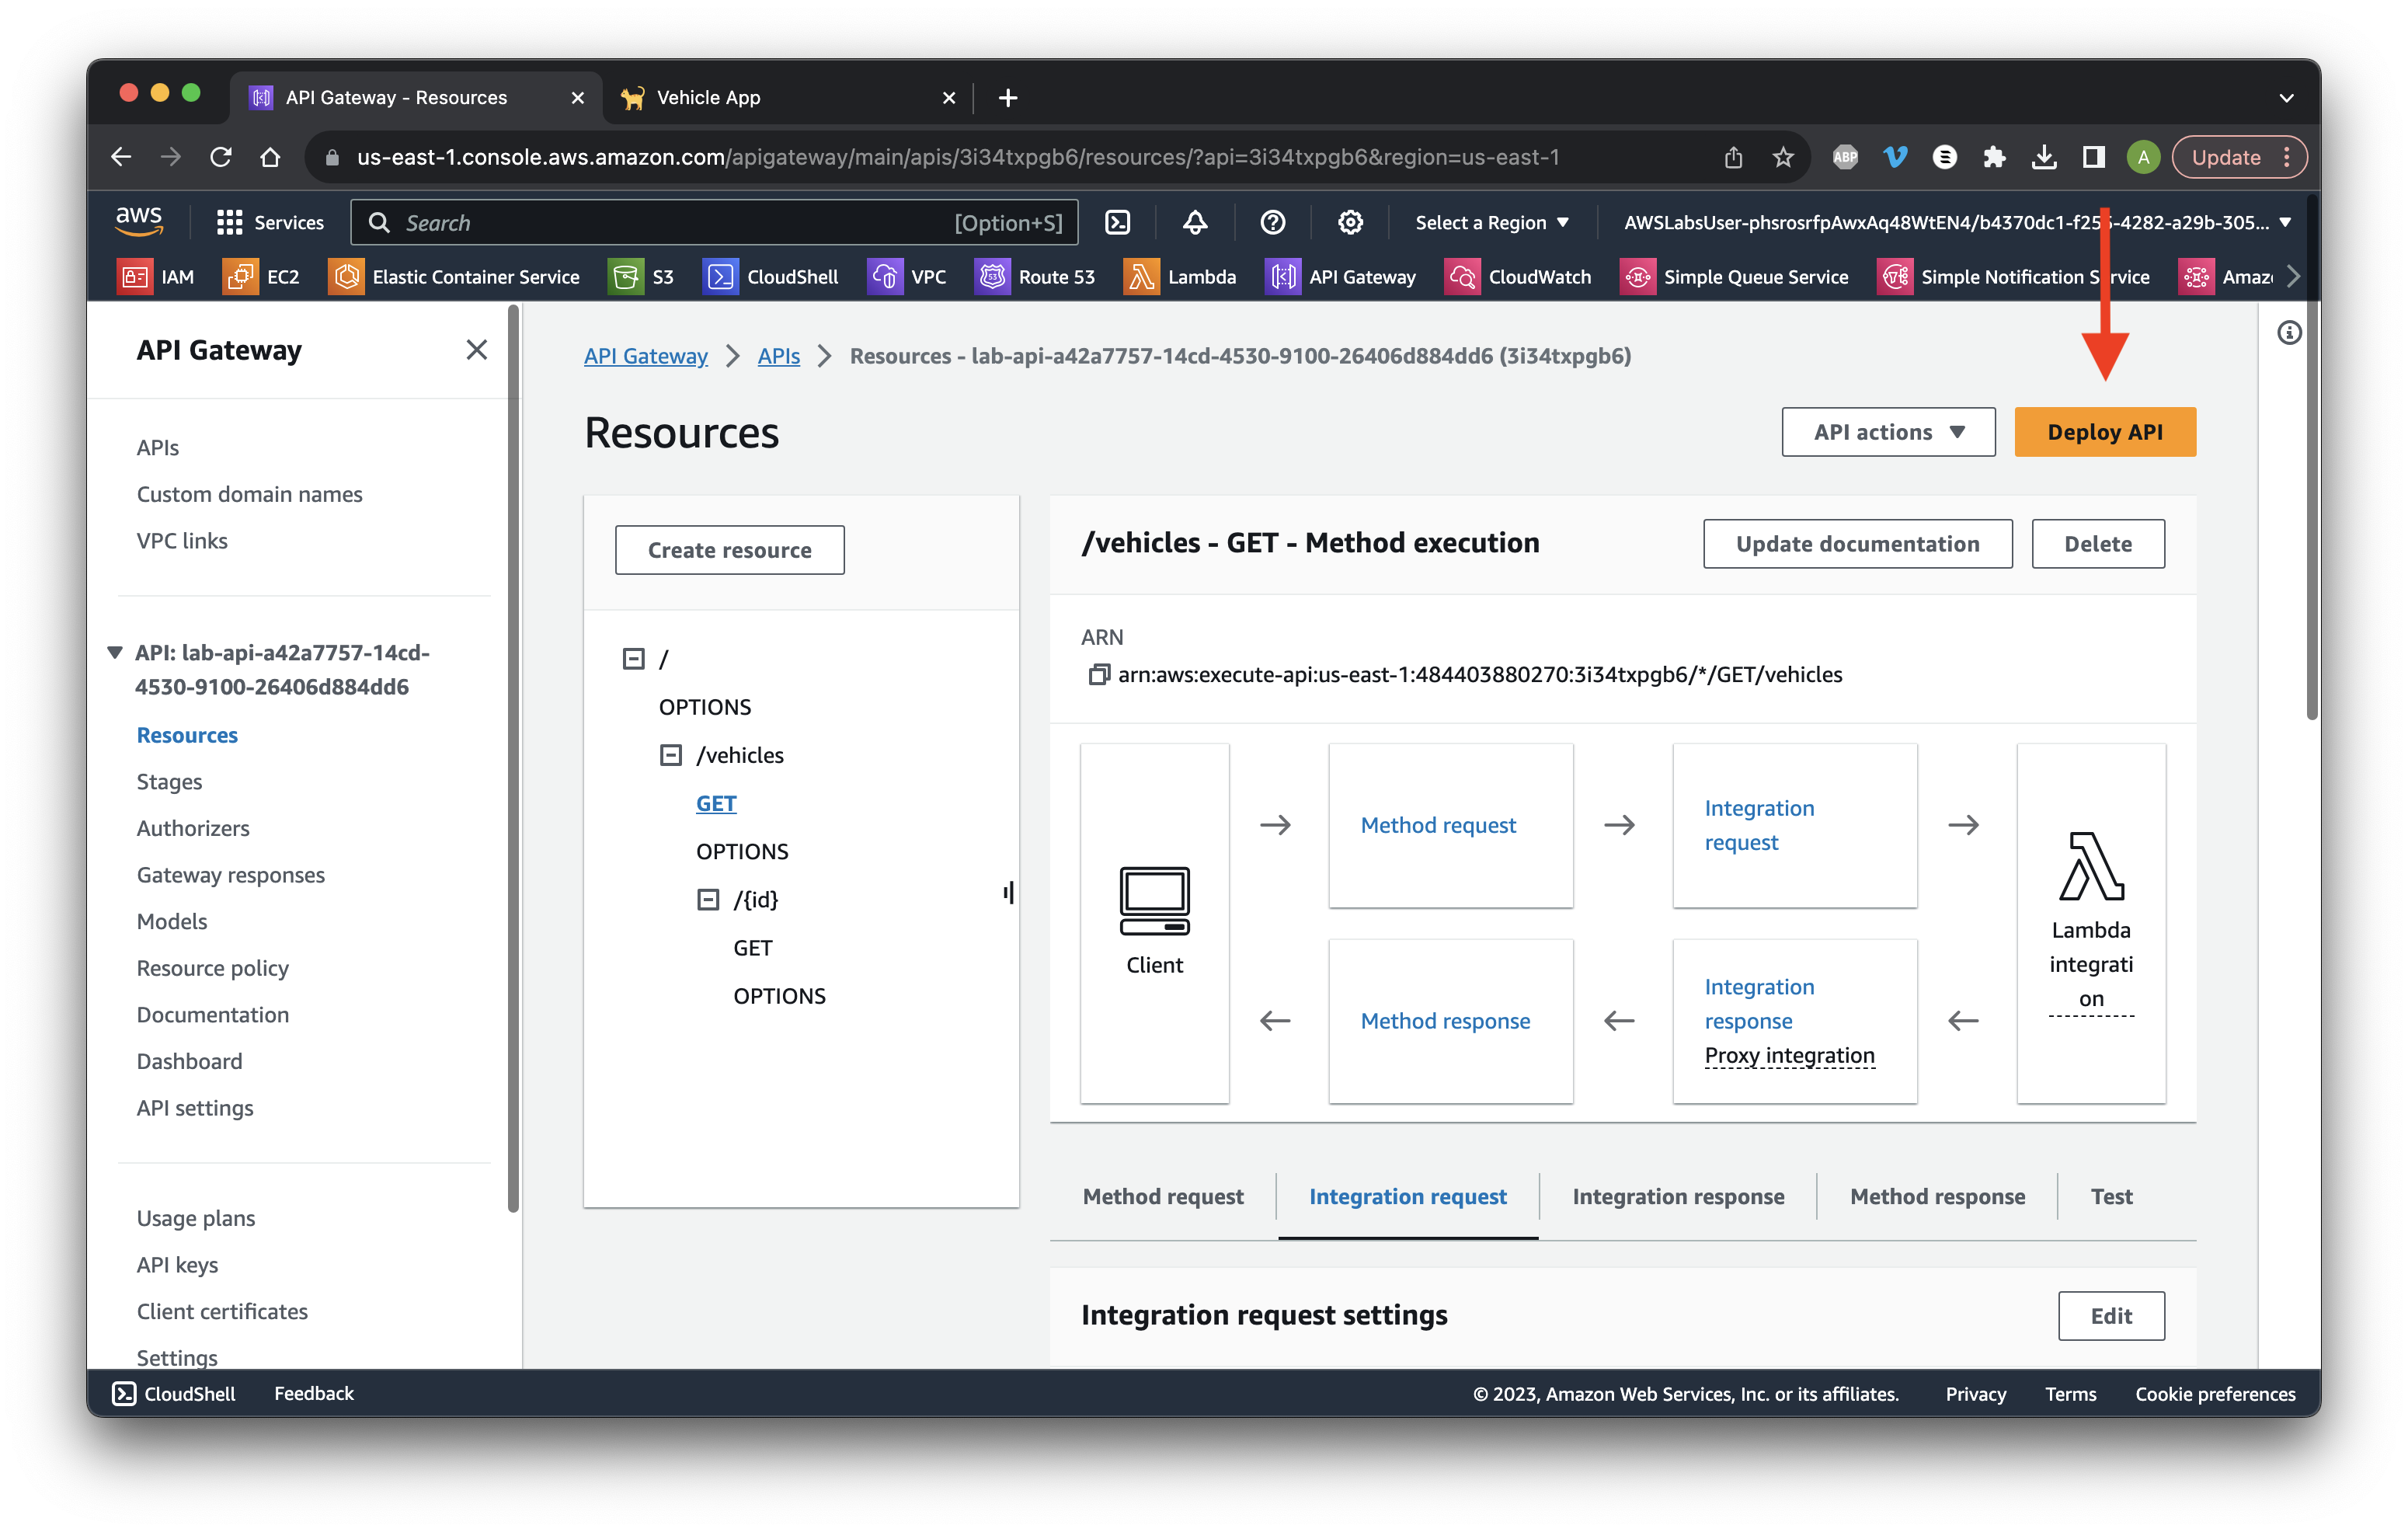
Task: Collapse the API lab-api section in sidebar
Action: point(115,652)
